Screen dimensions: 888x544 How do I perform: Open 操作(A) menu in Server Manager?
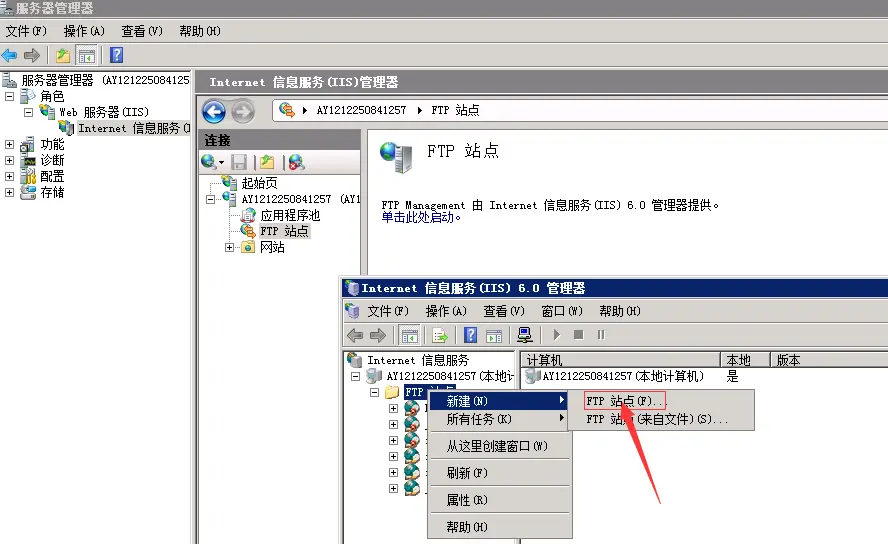point(84,31)
